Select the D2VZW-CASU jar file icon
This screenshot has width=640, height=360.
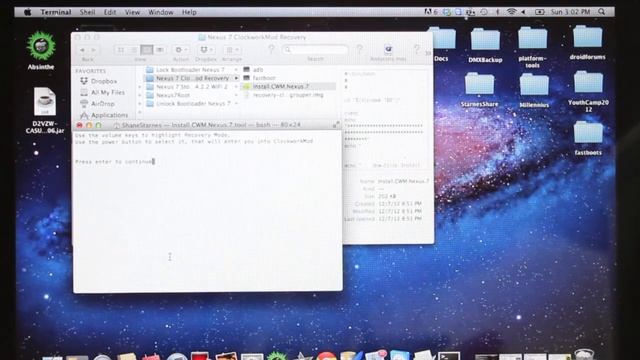click(x=44, y=110)
